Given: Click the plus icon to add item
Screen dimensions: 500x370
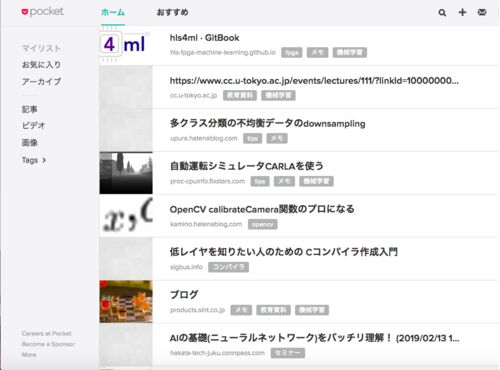Looking at the screenshot, I should click(462, 12).
